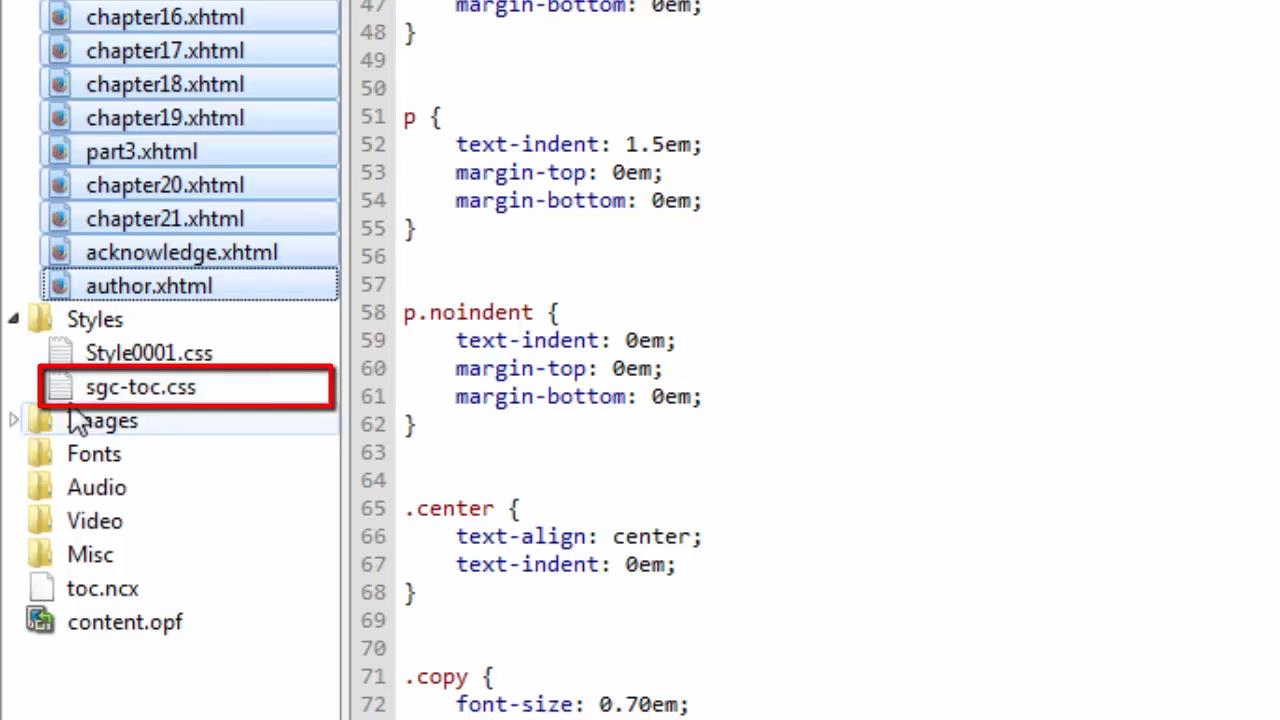Image resolution: width=1280 pixels, height=720 pixels.
Task: Select the Styles folder label
Action: pos(95,319)
